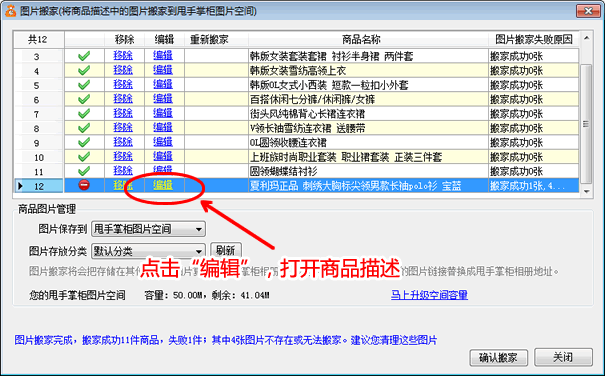The width and height of the screenshot is (605, 376).
Task: Click the red failure icon in row 12
Action: coord(84,185)
